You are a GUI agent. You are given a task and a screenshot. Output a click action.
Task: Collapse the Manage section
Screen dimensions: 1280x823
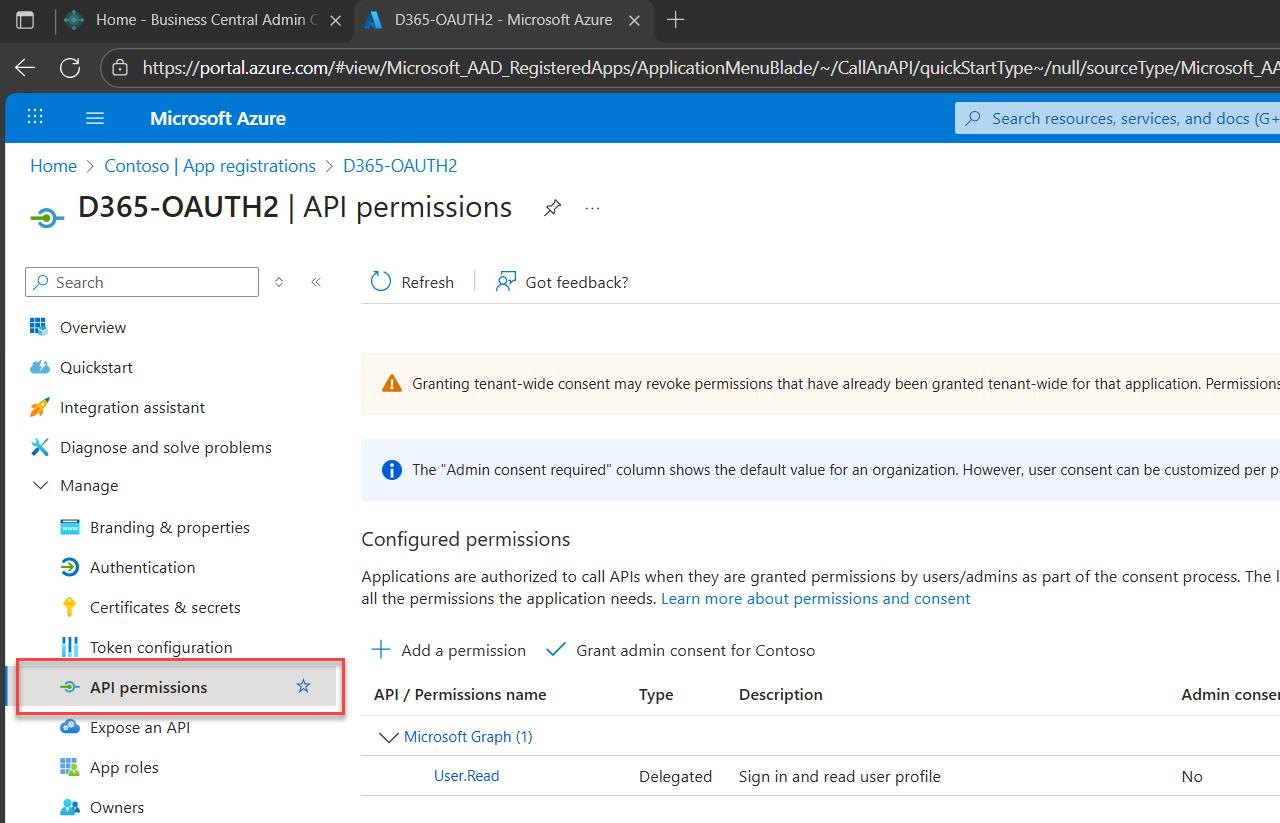coord(40,485)
